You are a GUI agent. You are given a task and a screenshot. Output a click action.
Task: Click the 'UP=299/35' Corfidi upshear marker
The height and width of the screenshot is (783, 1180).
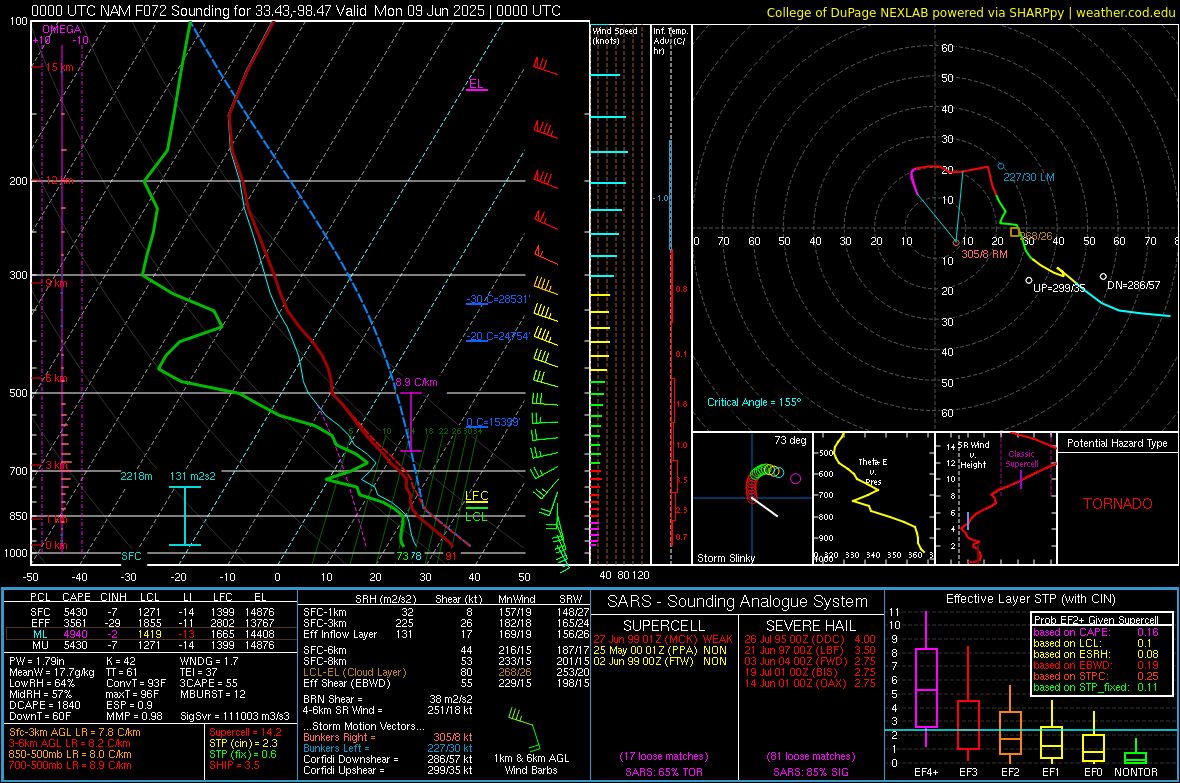pyautogui.click(x=1059, y=288)
